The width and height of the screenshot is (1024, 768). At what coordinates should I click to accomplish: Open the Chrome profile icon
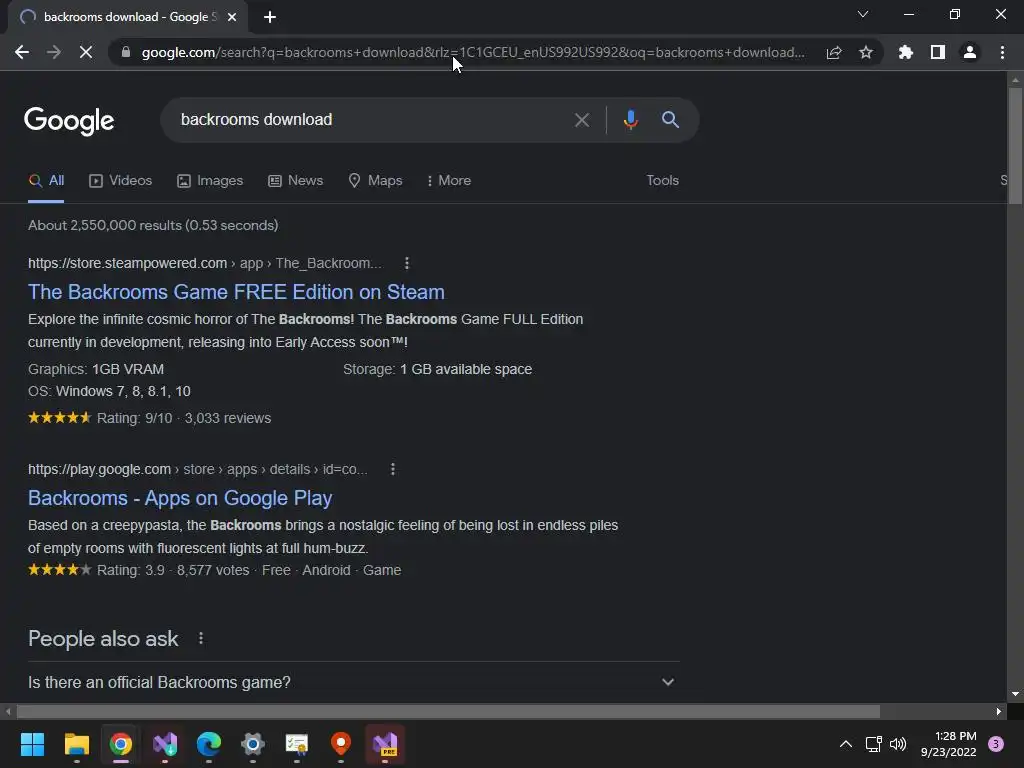click(x=970, y=52)
